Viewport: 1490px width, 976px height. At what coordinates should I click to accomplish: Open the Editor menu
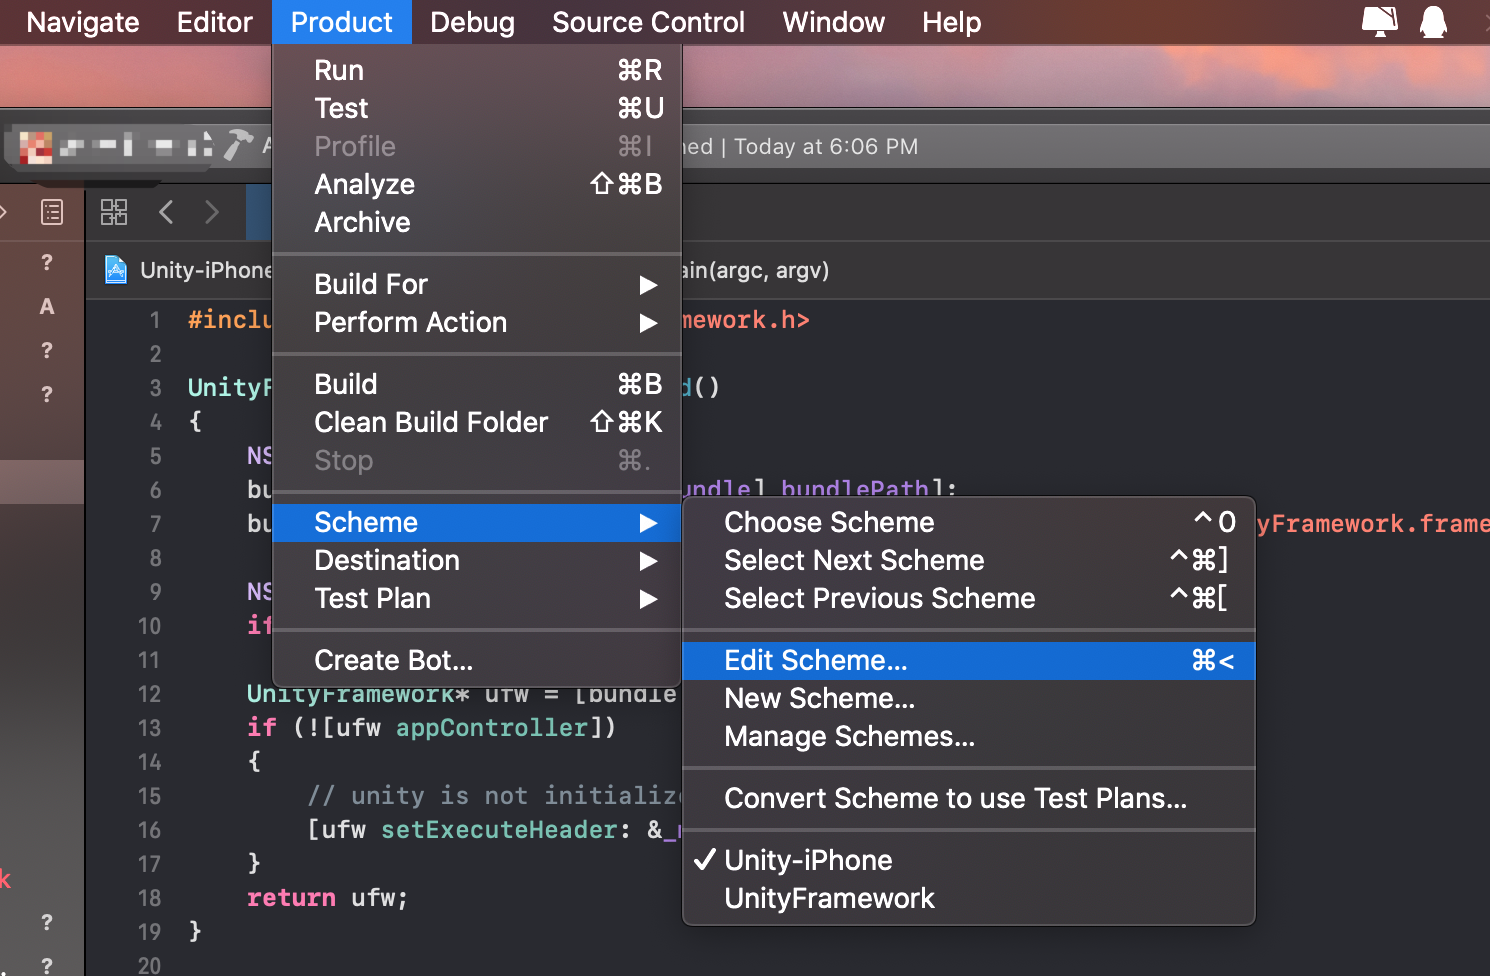click(214, 22)
